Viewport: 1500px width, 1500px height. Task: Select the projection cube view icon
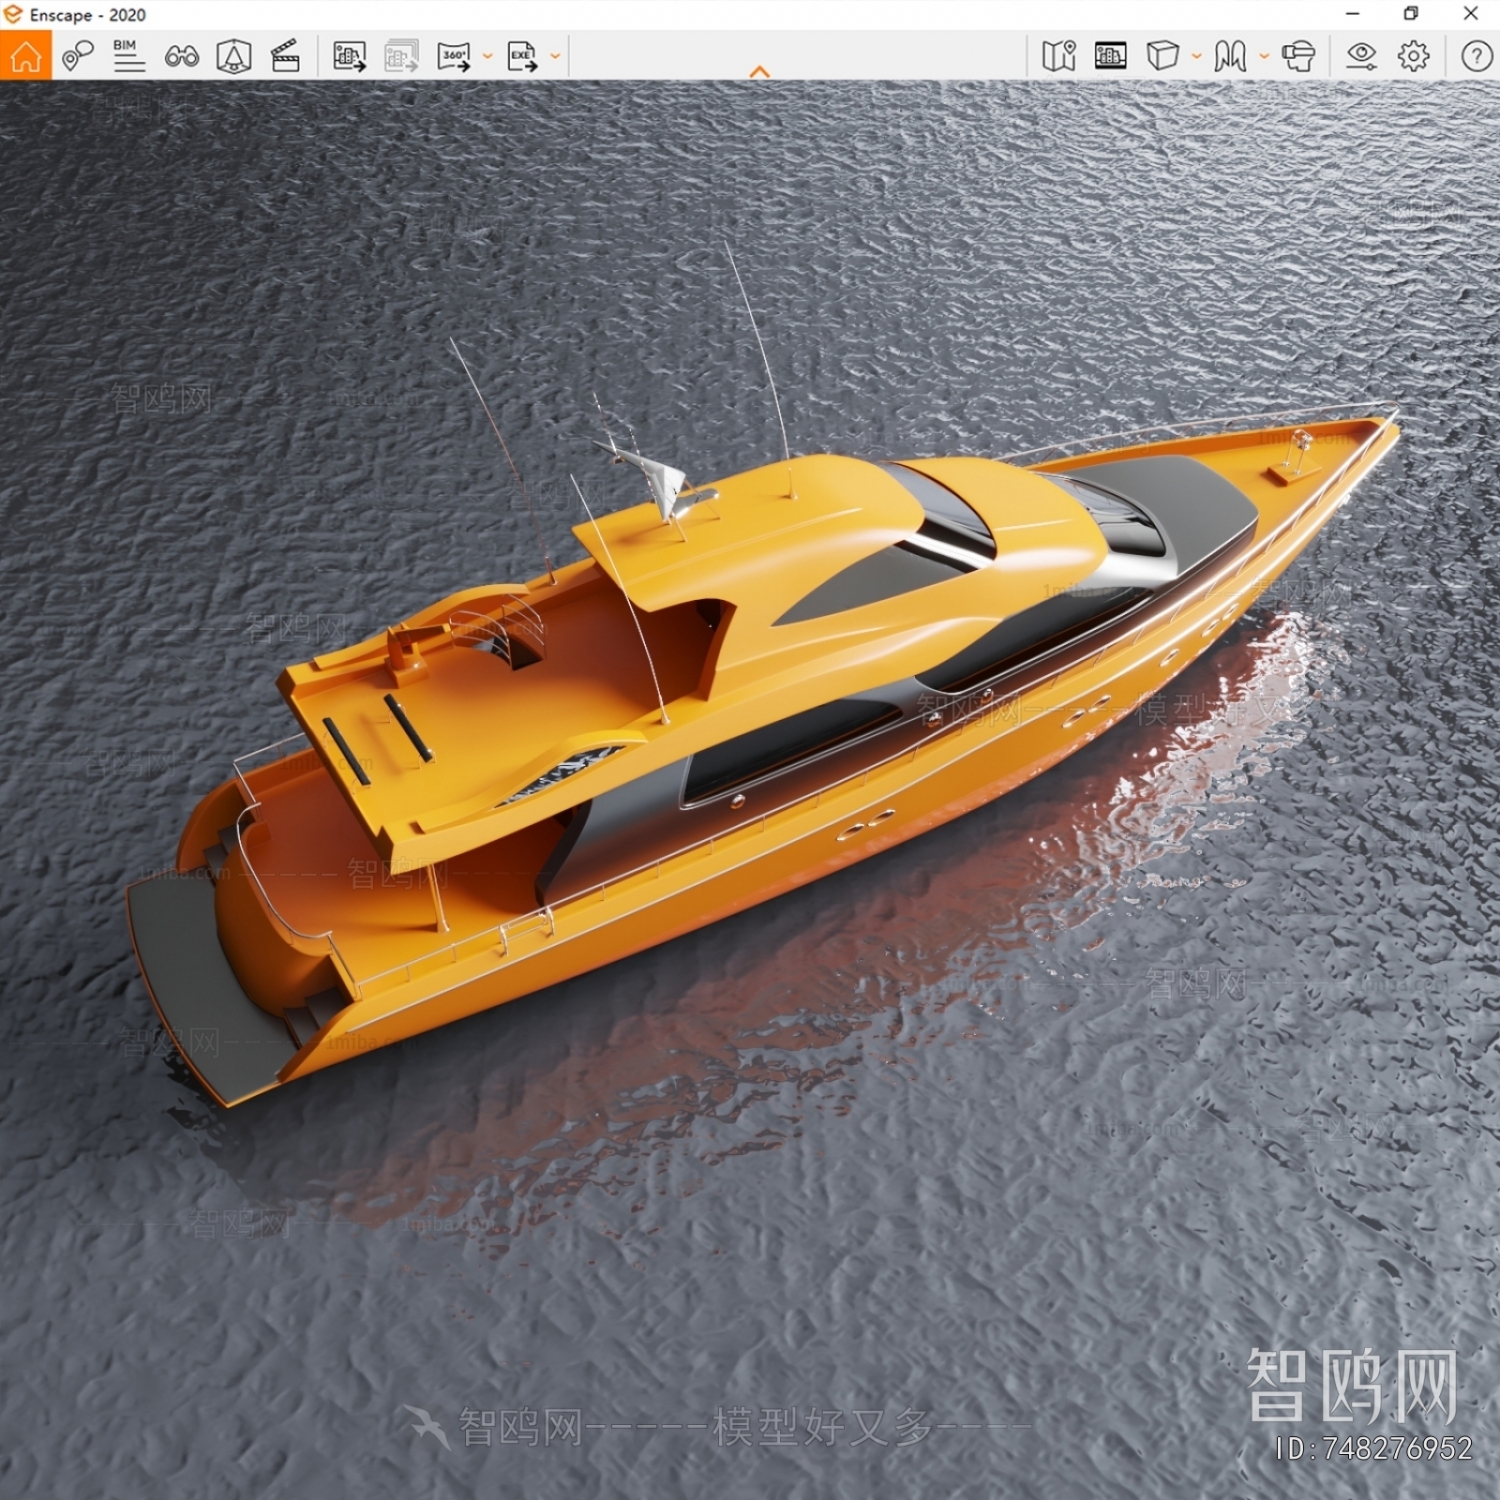point(1162,56)
